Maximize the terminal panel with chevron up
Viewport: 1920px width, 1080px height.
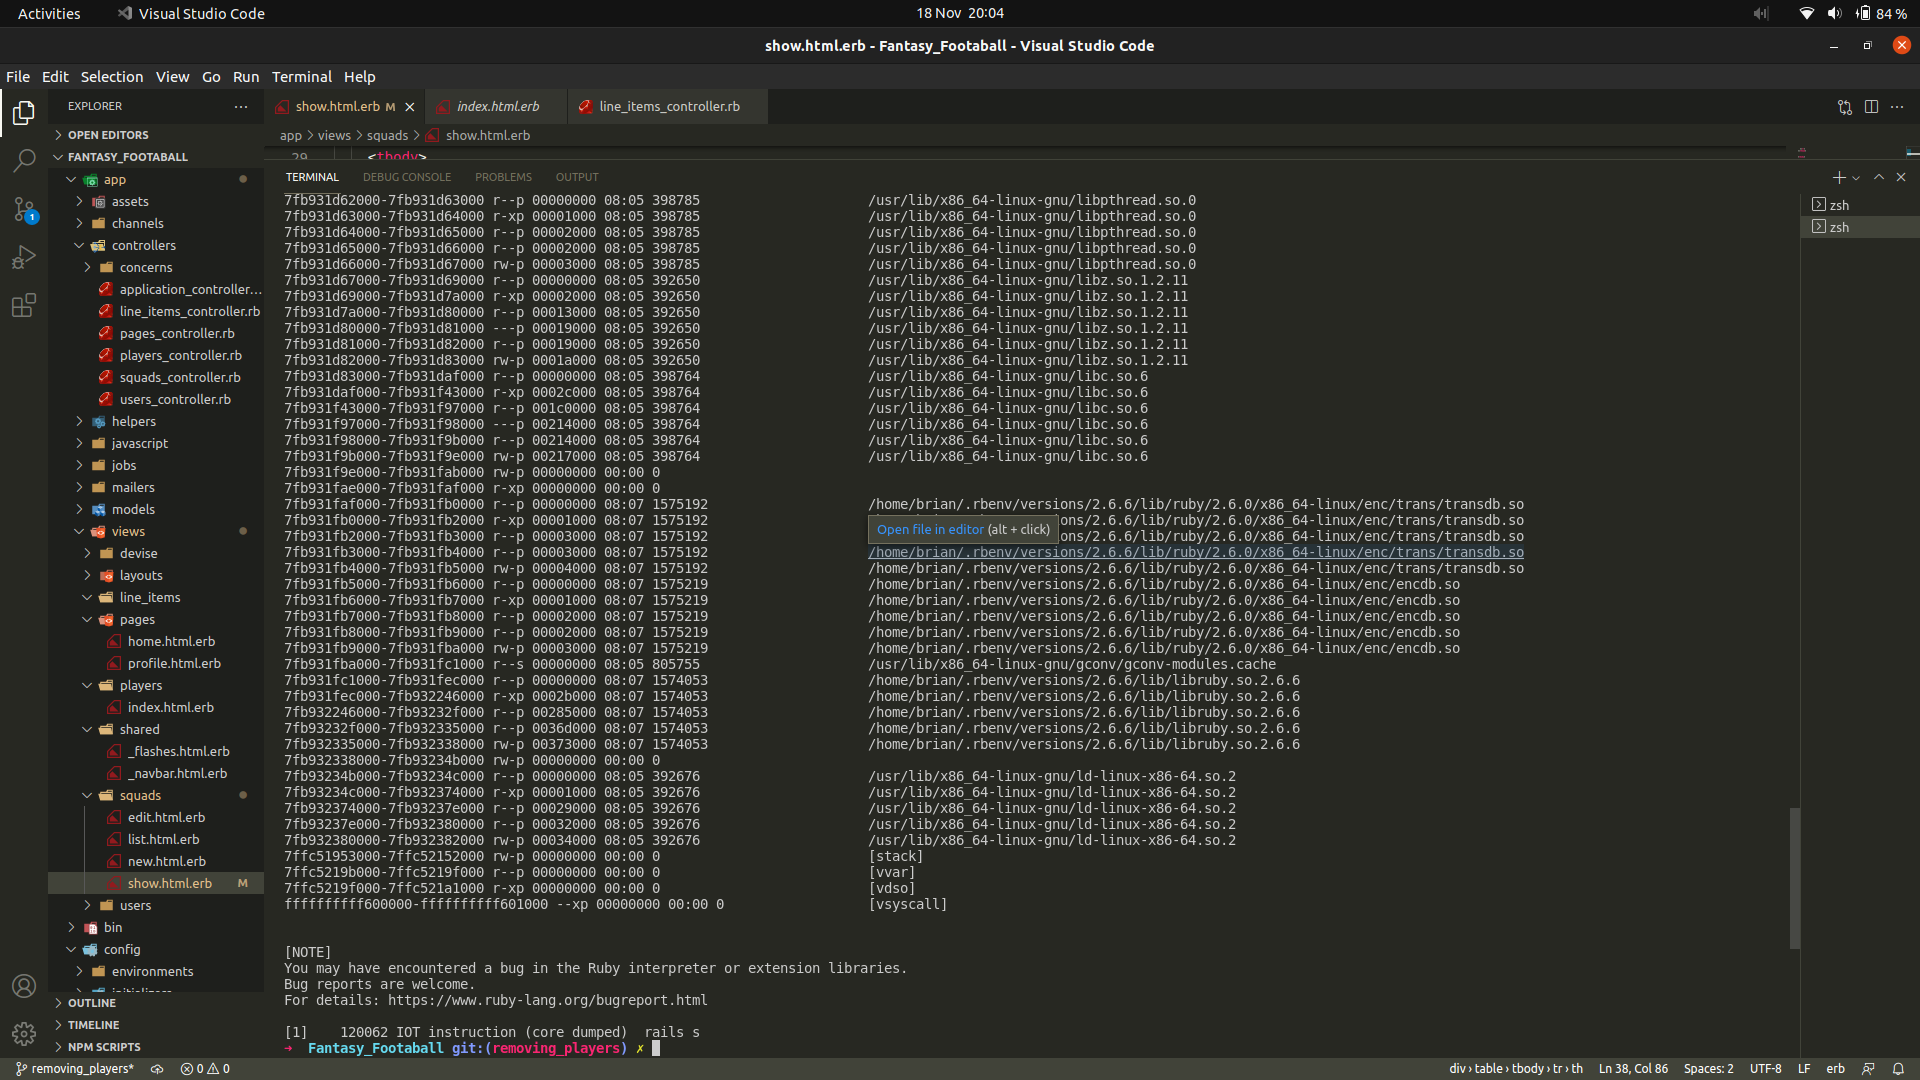pyautogui.click(x=1879, y=177)
